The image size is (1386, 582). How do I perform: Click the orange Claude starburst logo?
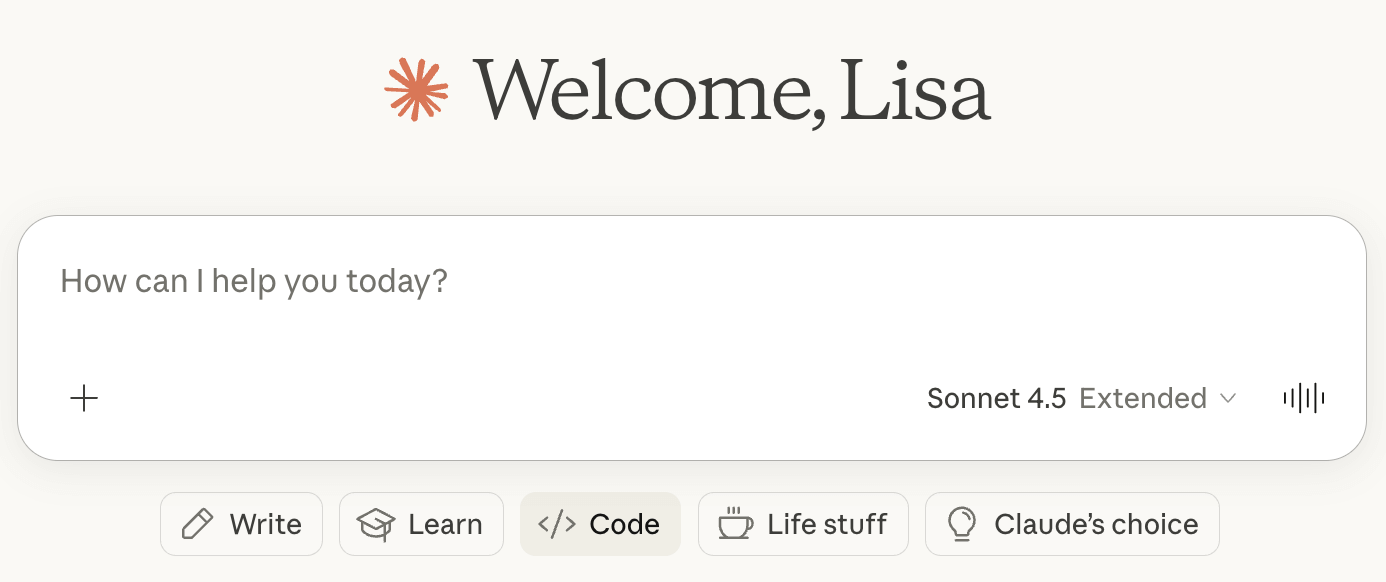[416, 91]
